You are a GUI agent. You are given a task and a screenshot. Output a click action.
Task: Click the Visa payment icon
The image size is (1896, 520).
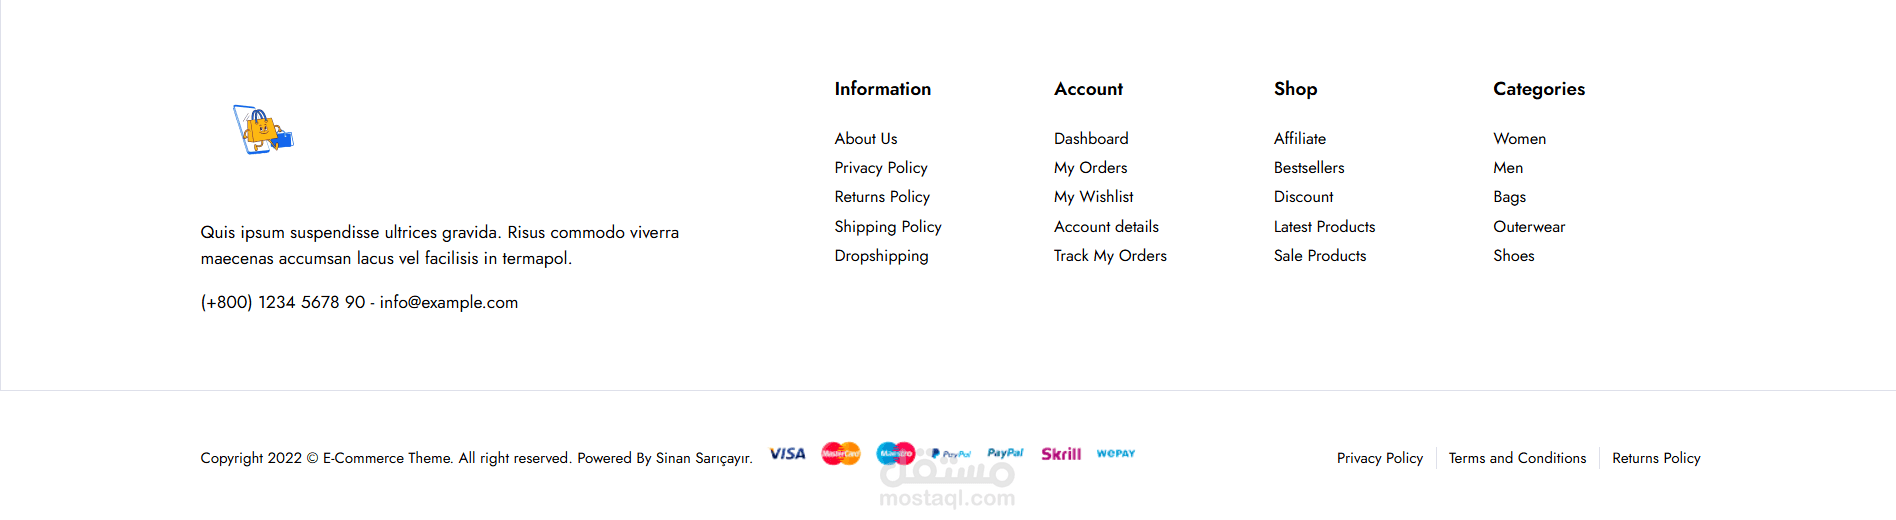click(787, 454)
